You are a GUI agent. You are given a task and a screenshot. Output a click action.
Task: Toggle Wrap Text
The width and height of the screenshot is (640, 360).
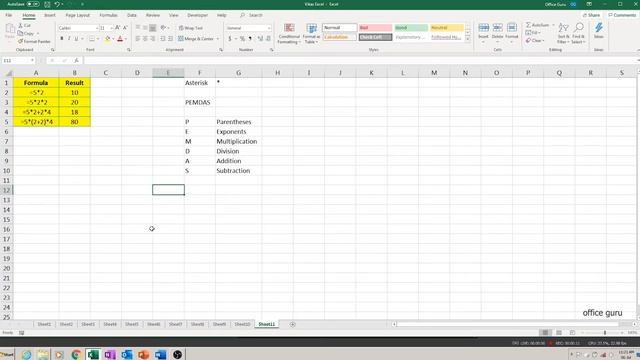point(191,28)
